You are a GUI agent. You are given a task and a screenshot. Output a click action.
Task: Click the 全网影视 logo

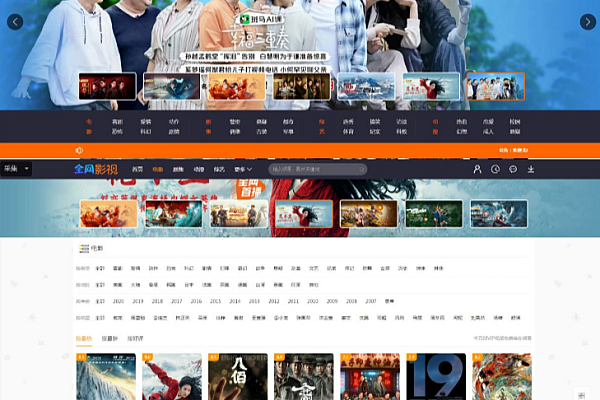[96, 169]
